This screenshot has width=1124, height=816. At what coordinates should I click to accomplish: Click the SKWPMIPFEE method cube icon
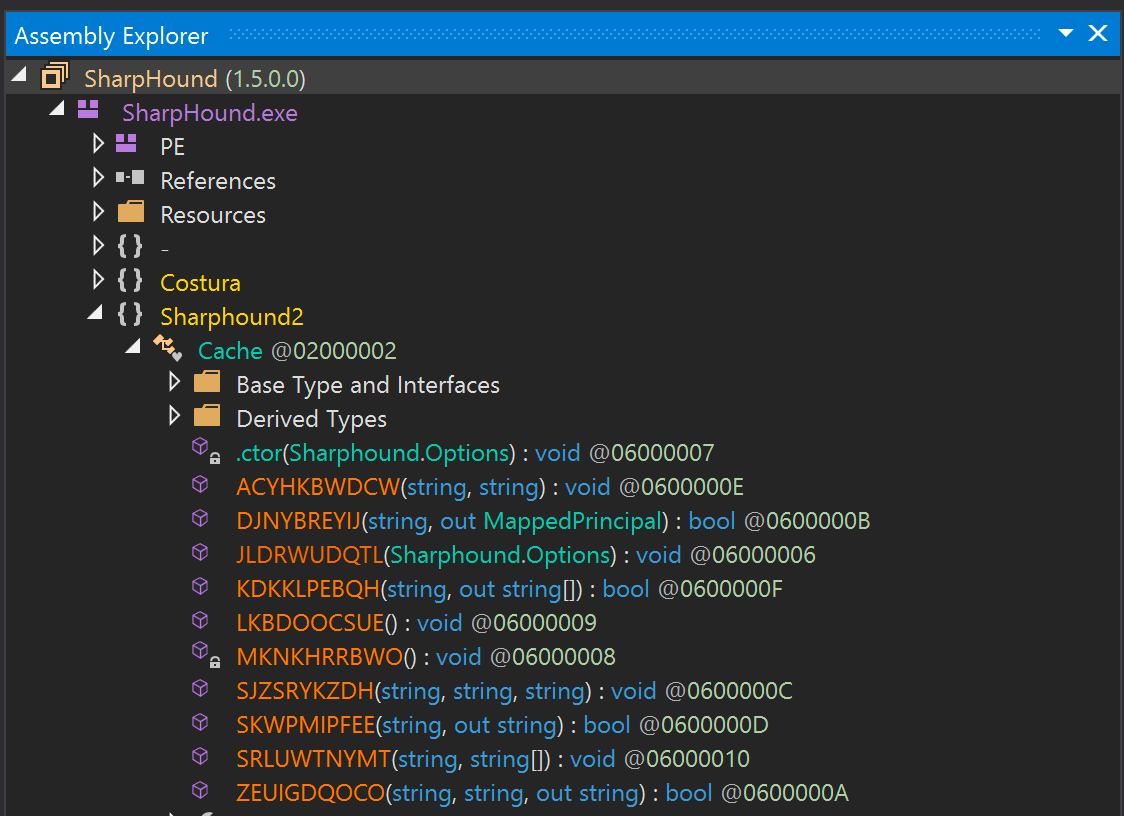point(200,721)
